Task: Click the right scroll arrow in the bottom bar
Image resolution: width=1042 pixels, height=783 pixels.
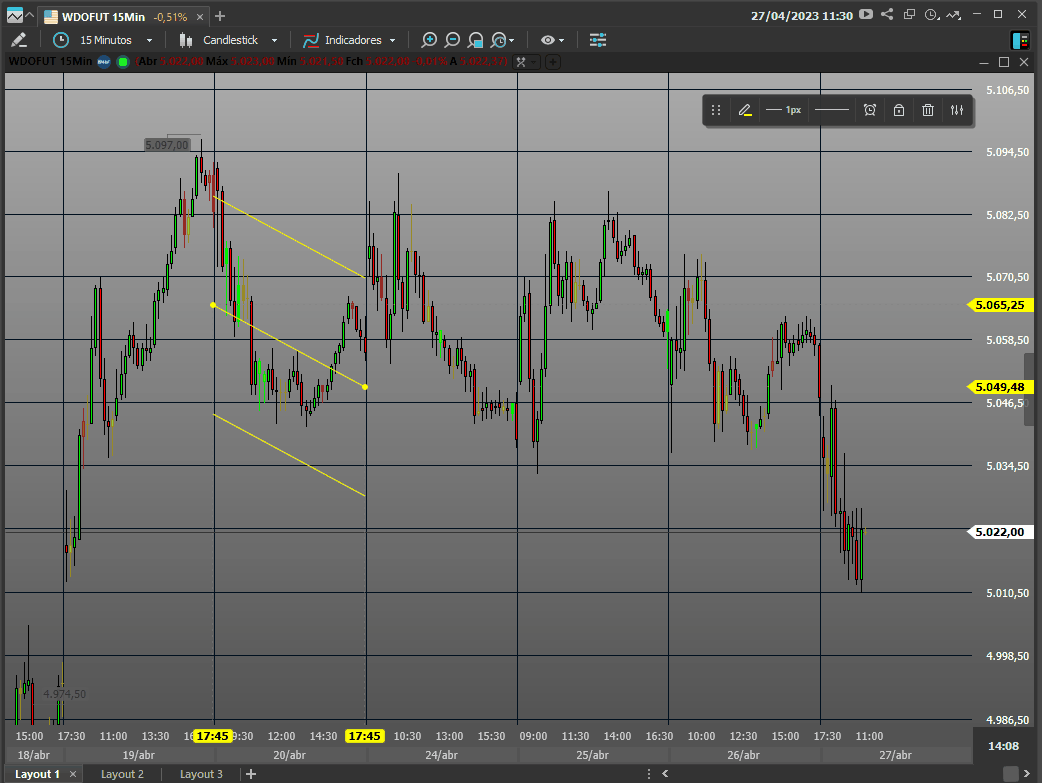Action: (1027, 774)
